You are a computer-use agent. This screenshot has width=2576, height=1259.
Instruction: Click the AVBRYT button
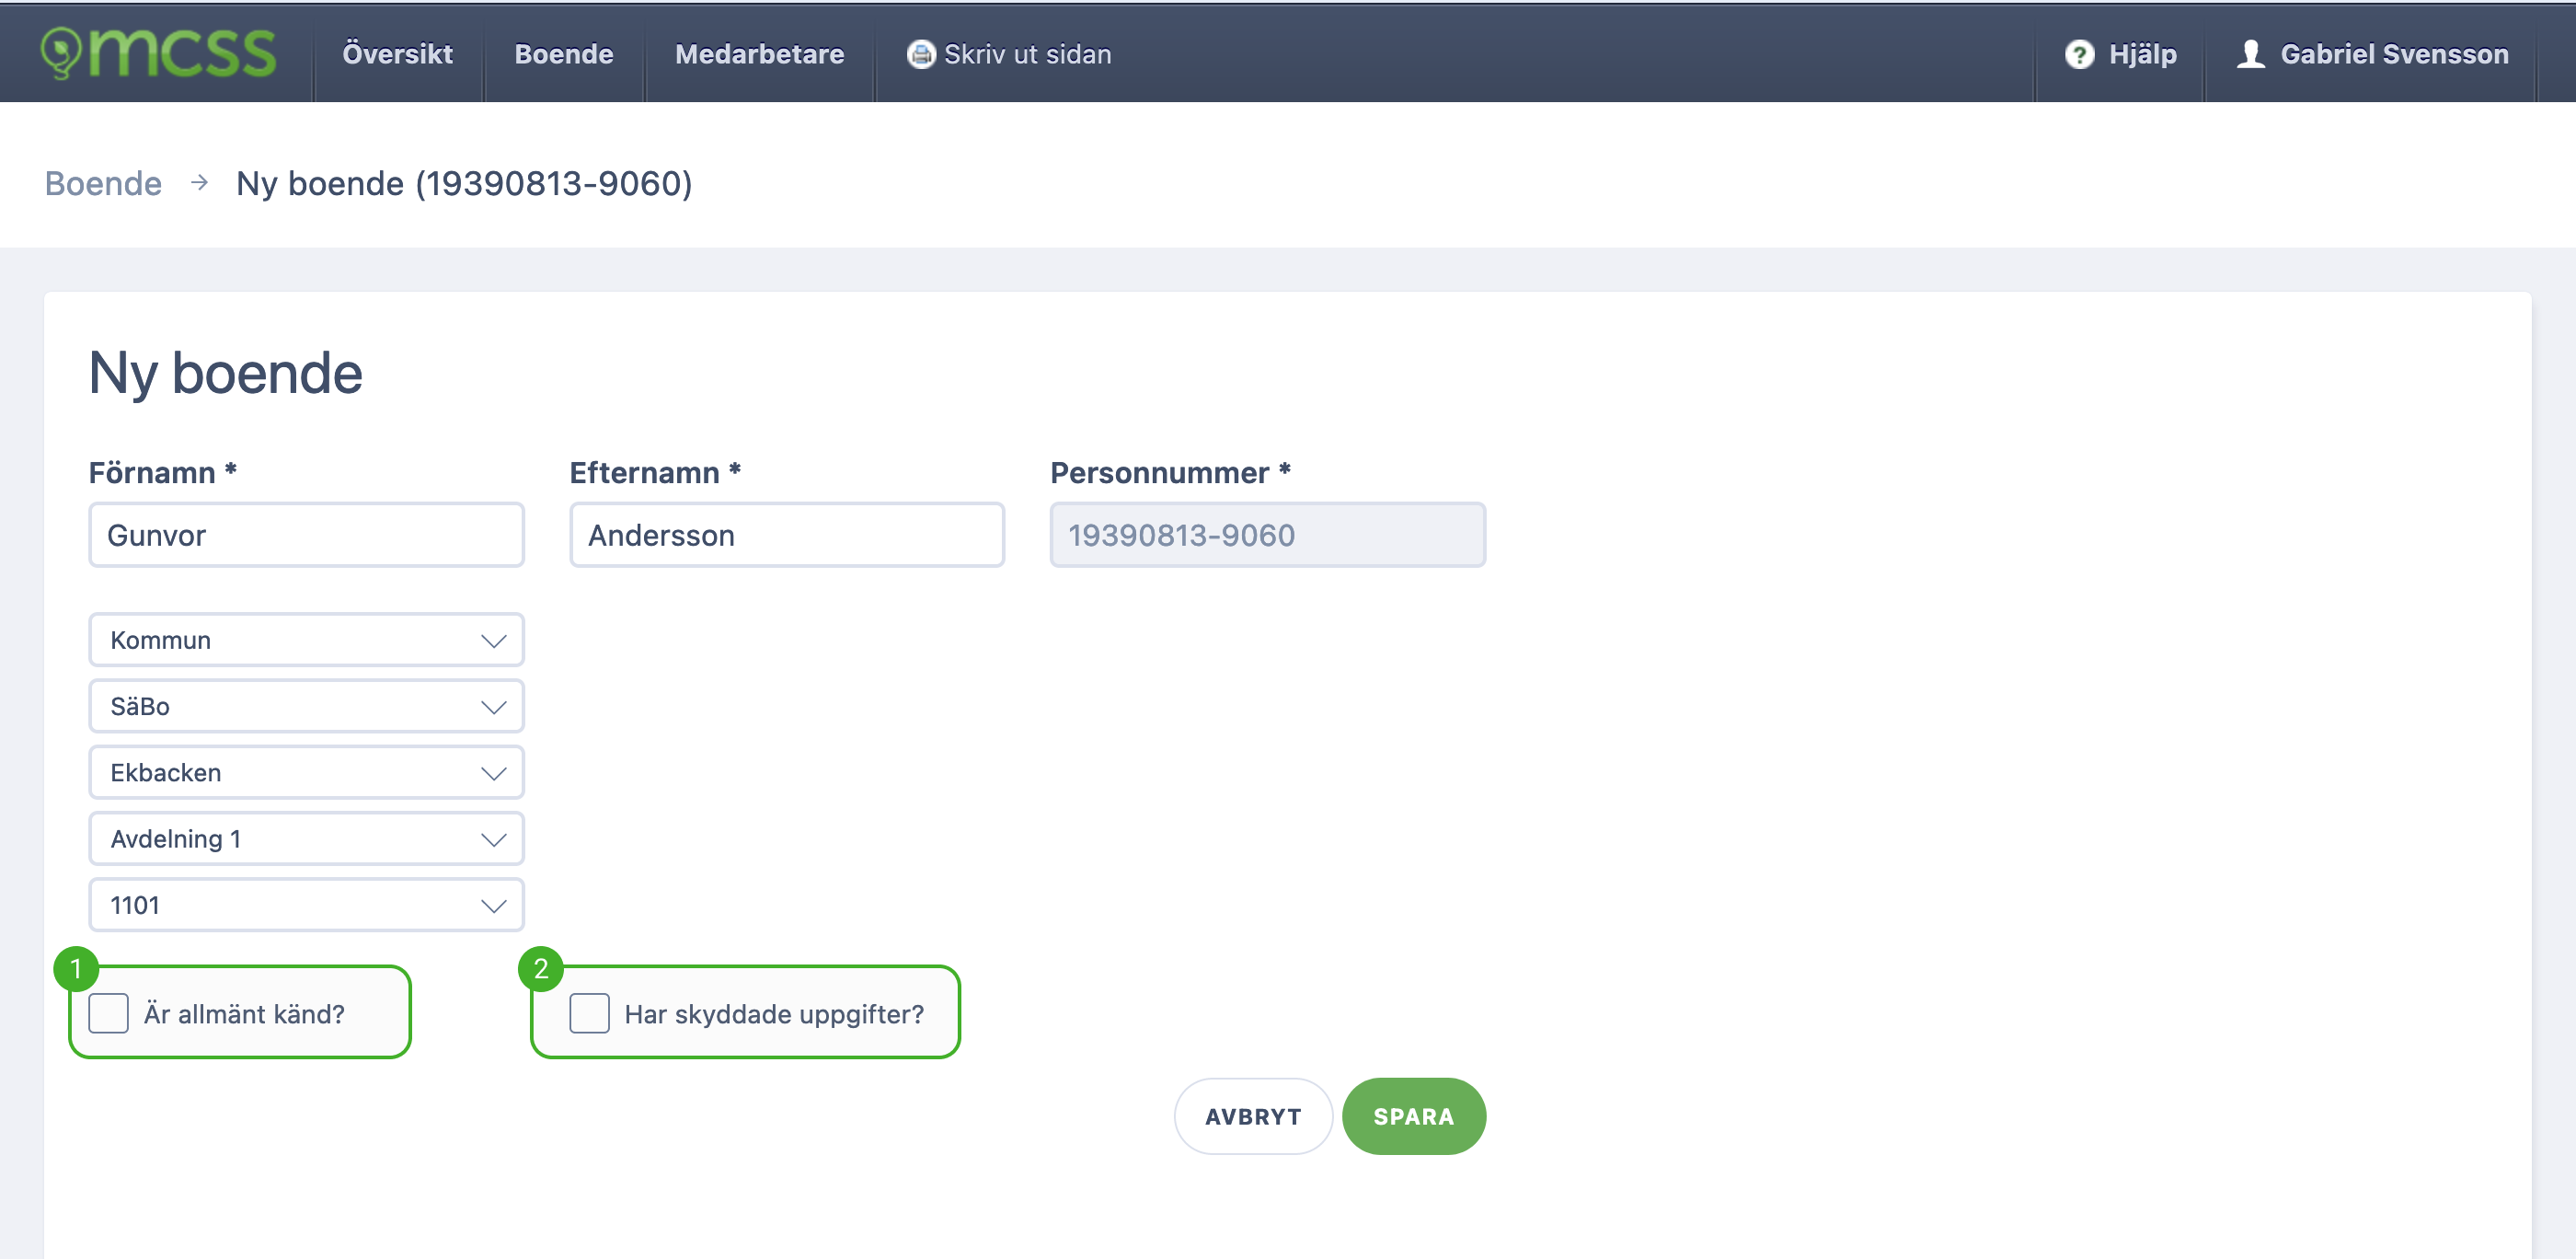(x=1253, y=1116)
